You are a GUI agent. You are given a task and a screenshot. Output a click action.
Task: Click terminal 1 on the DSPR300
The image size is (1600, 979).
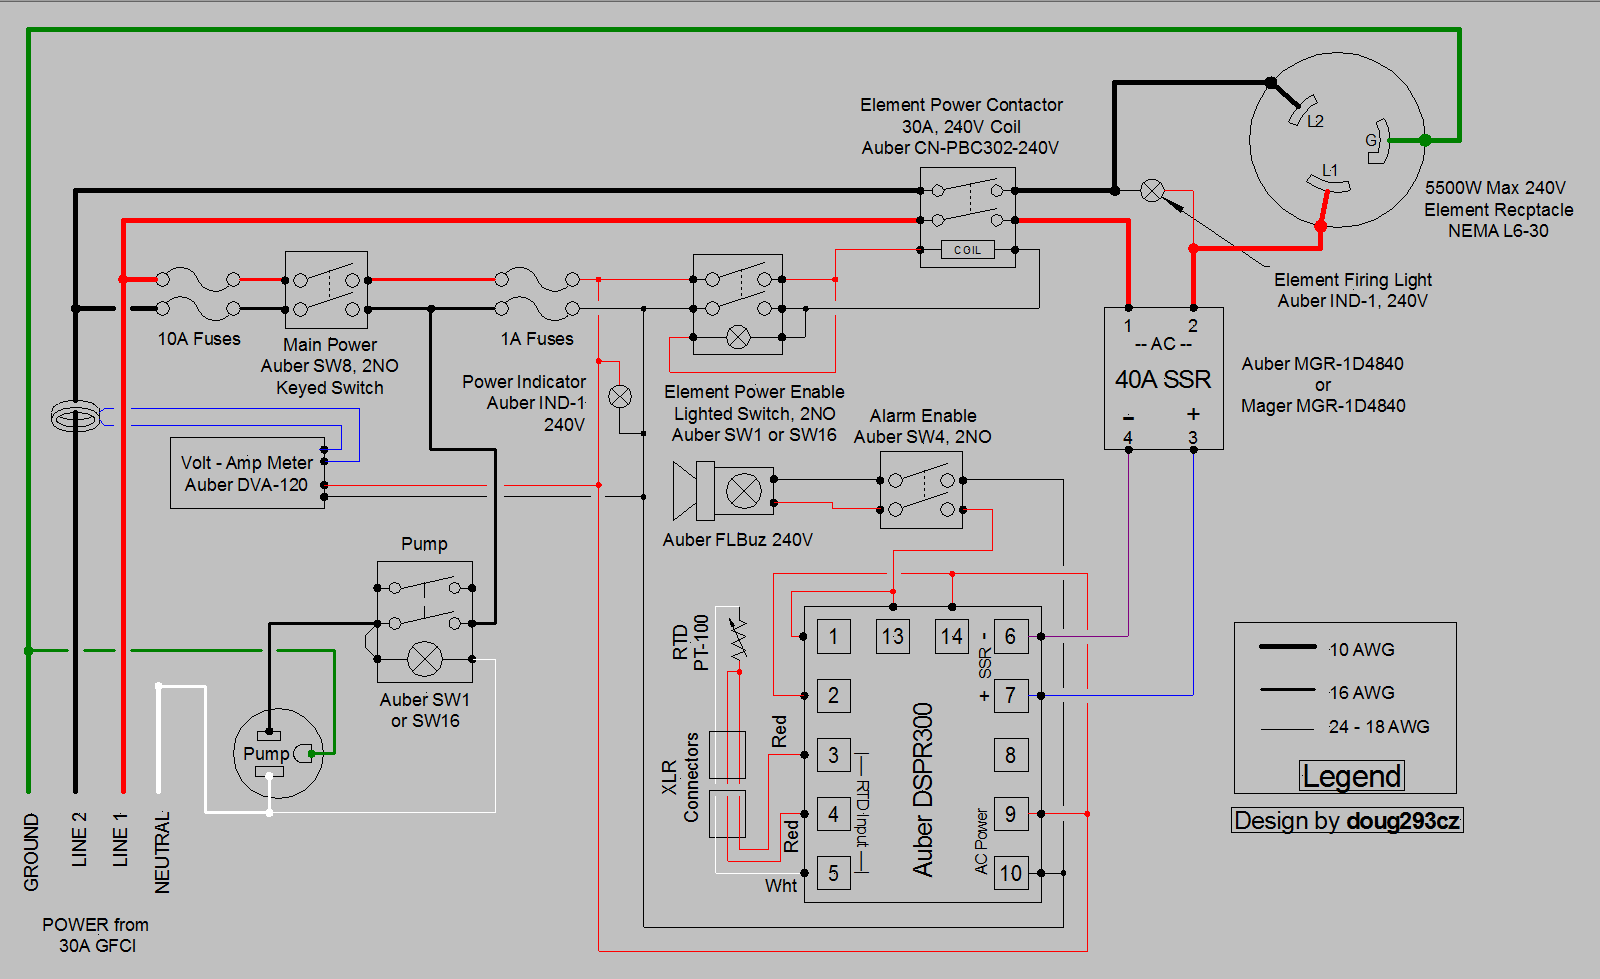834,637
